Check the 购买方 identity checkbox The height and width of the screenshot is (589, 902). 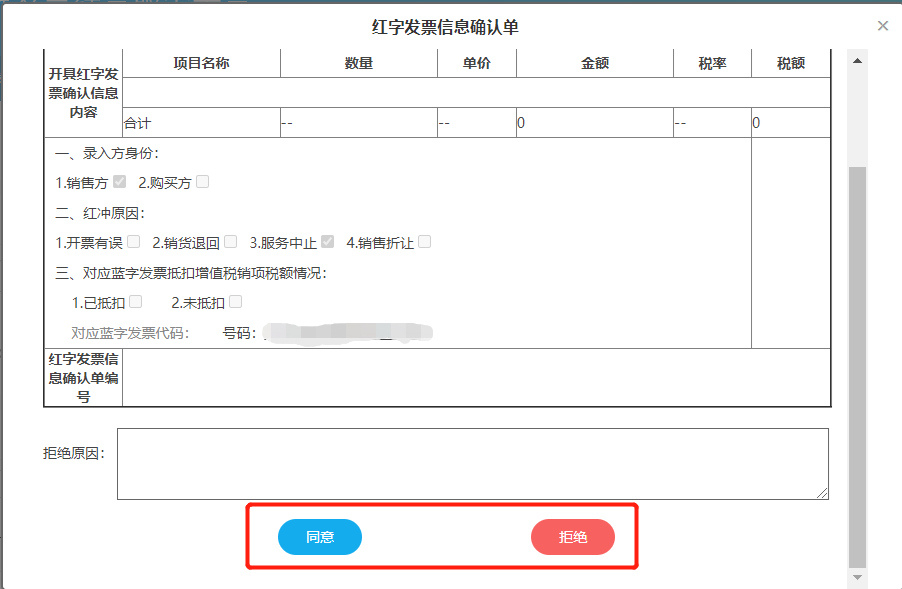[x=203, y=182]
